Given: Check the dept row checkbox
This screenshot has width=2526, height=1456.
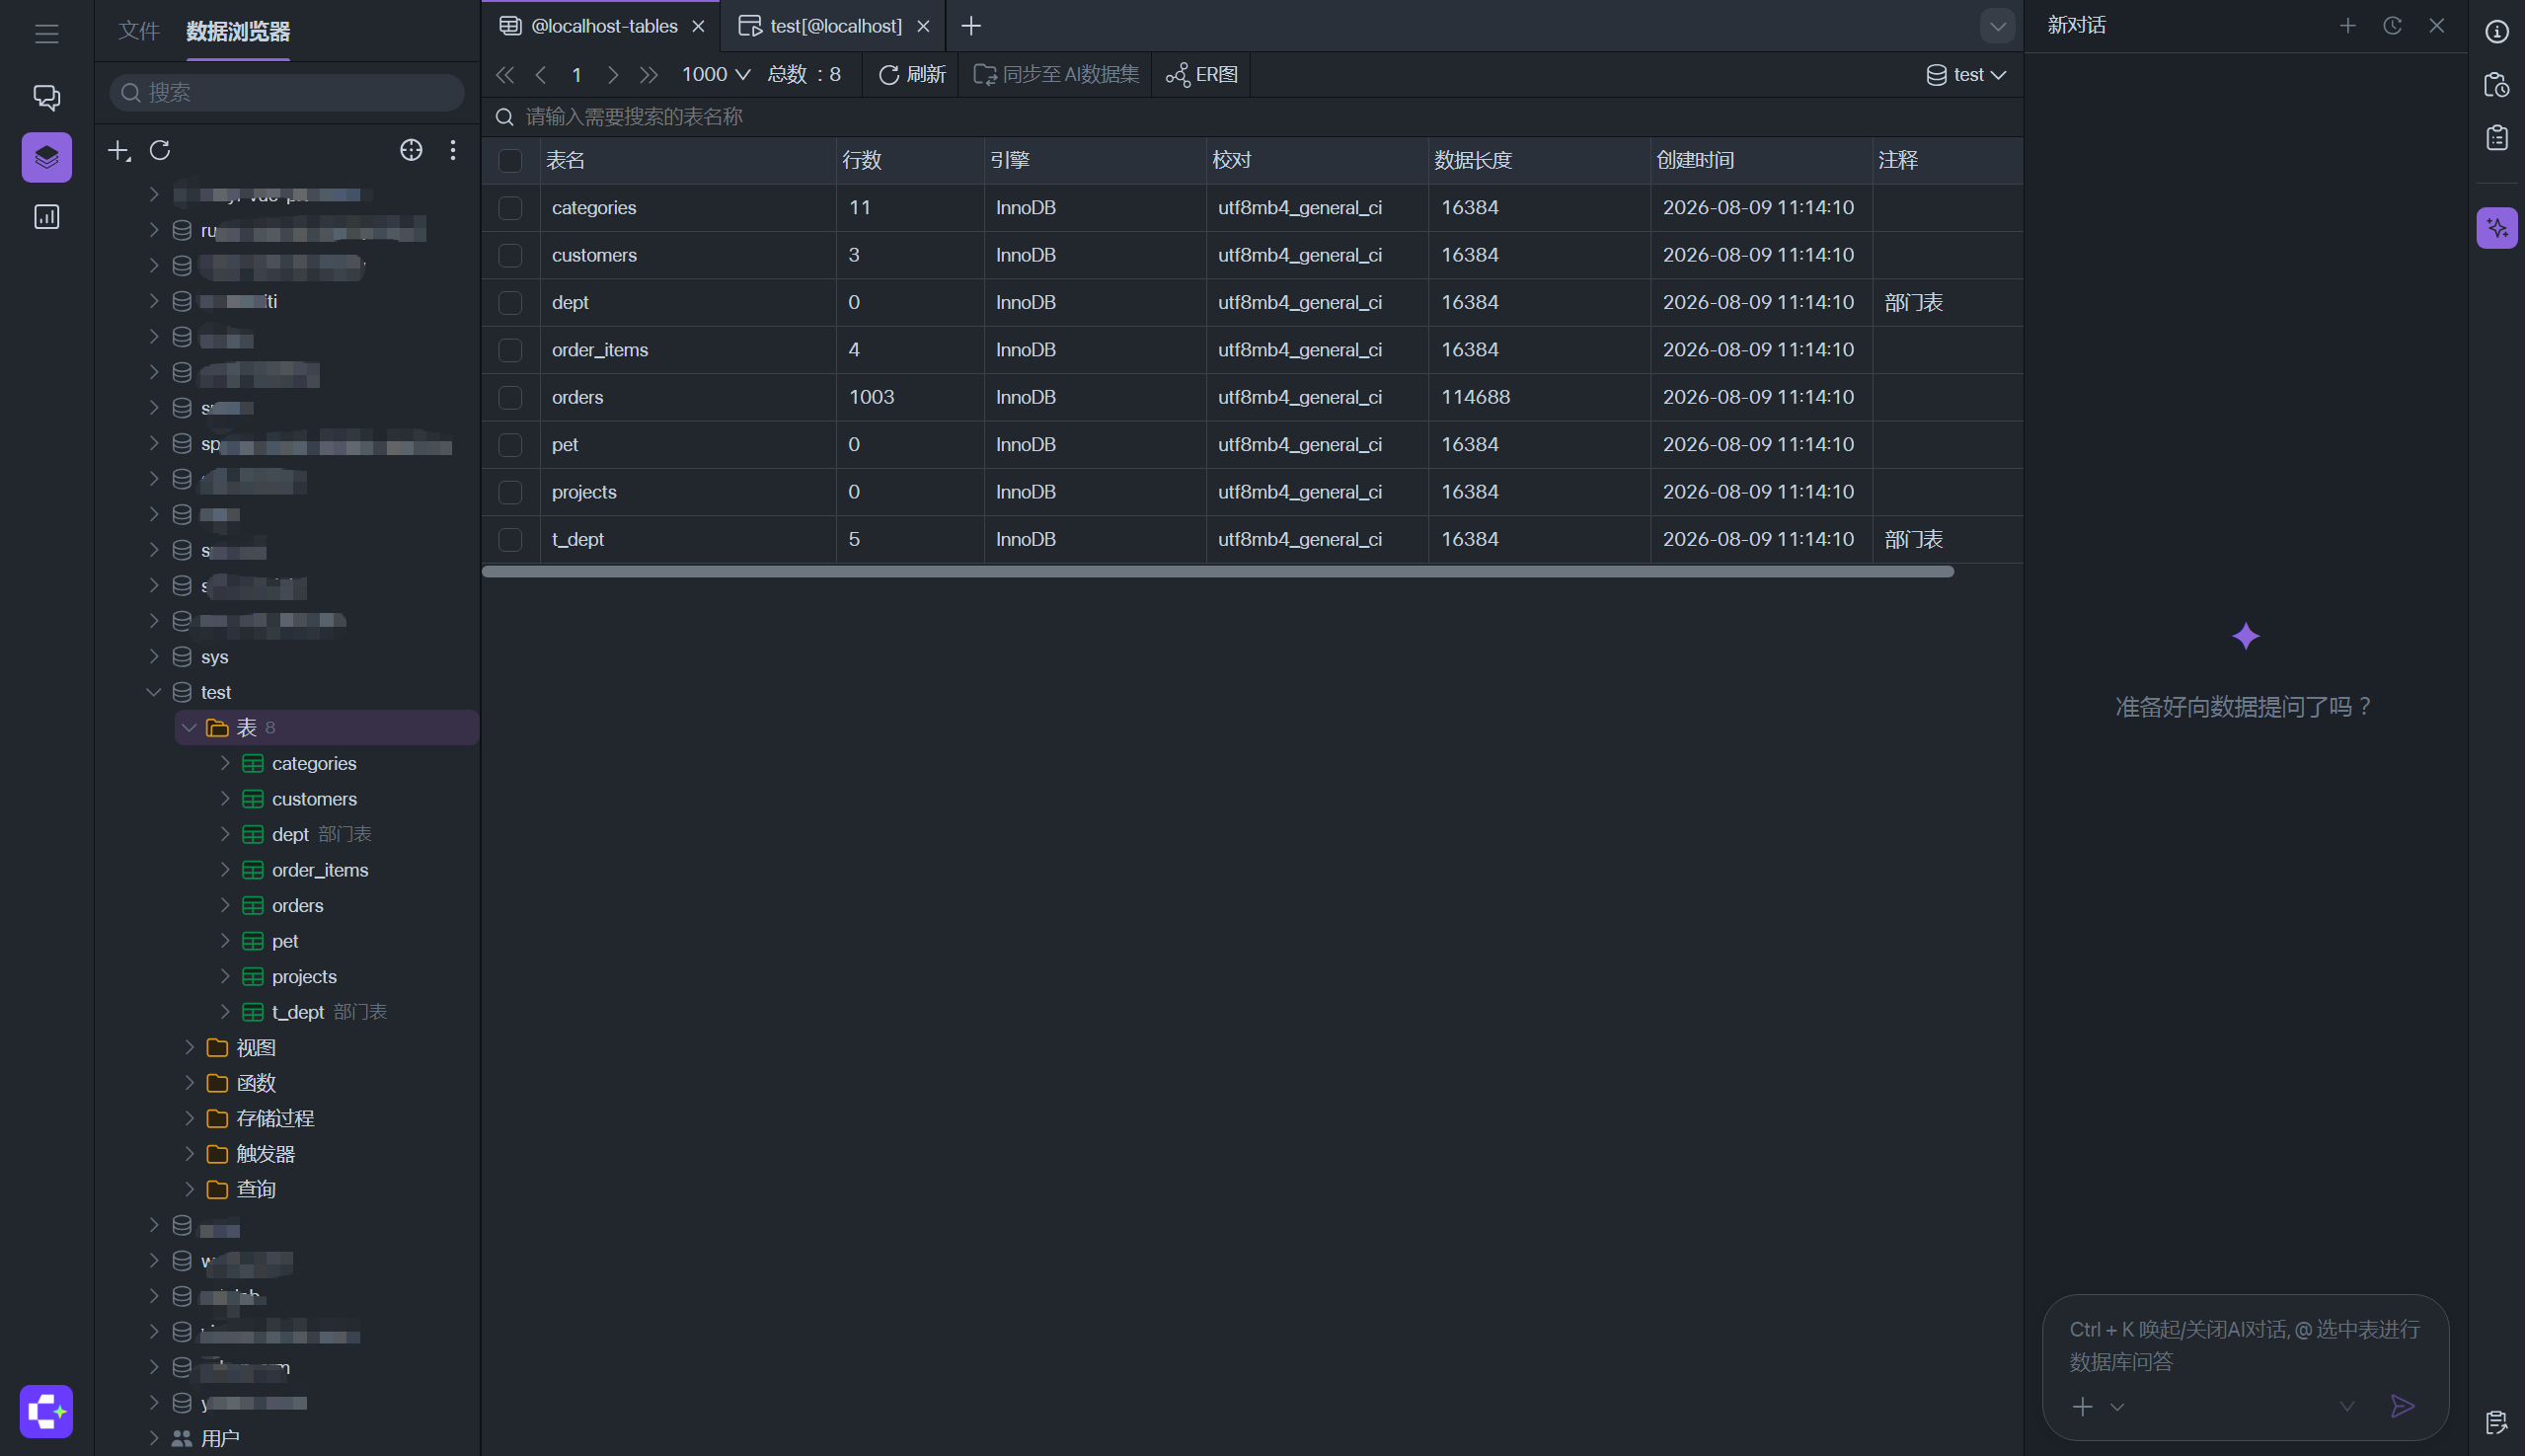Looking at the screenshot, I should click(510, 303).
